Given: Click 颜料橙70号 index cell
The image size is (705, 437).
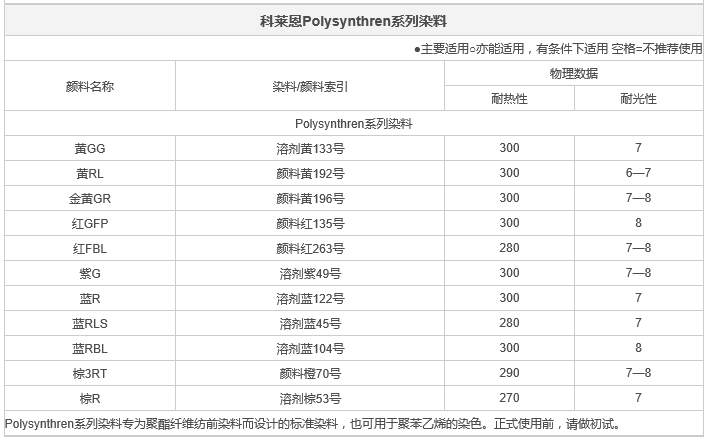Looking at the screenshot, I should click(x=310, y=374).
